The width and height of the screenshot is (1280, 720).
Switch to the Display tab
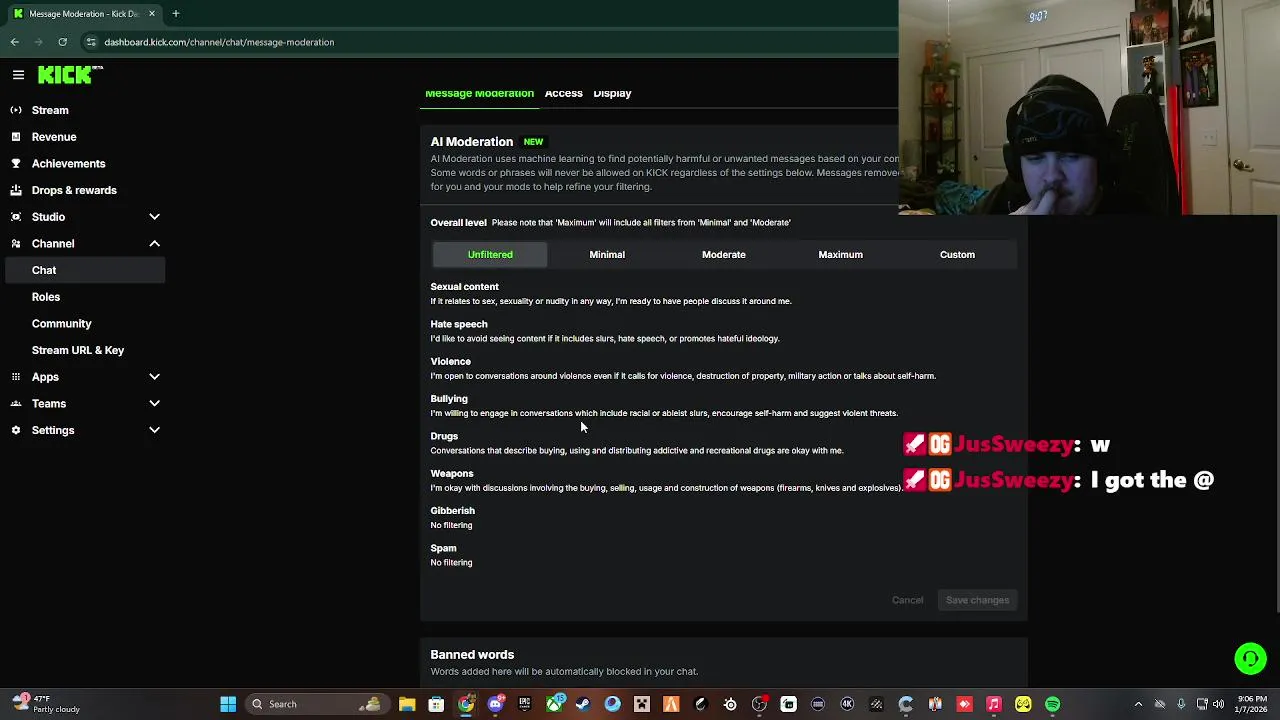pos(612,93)
